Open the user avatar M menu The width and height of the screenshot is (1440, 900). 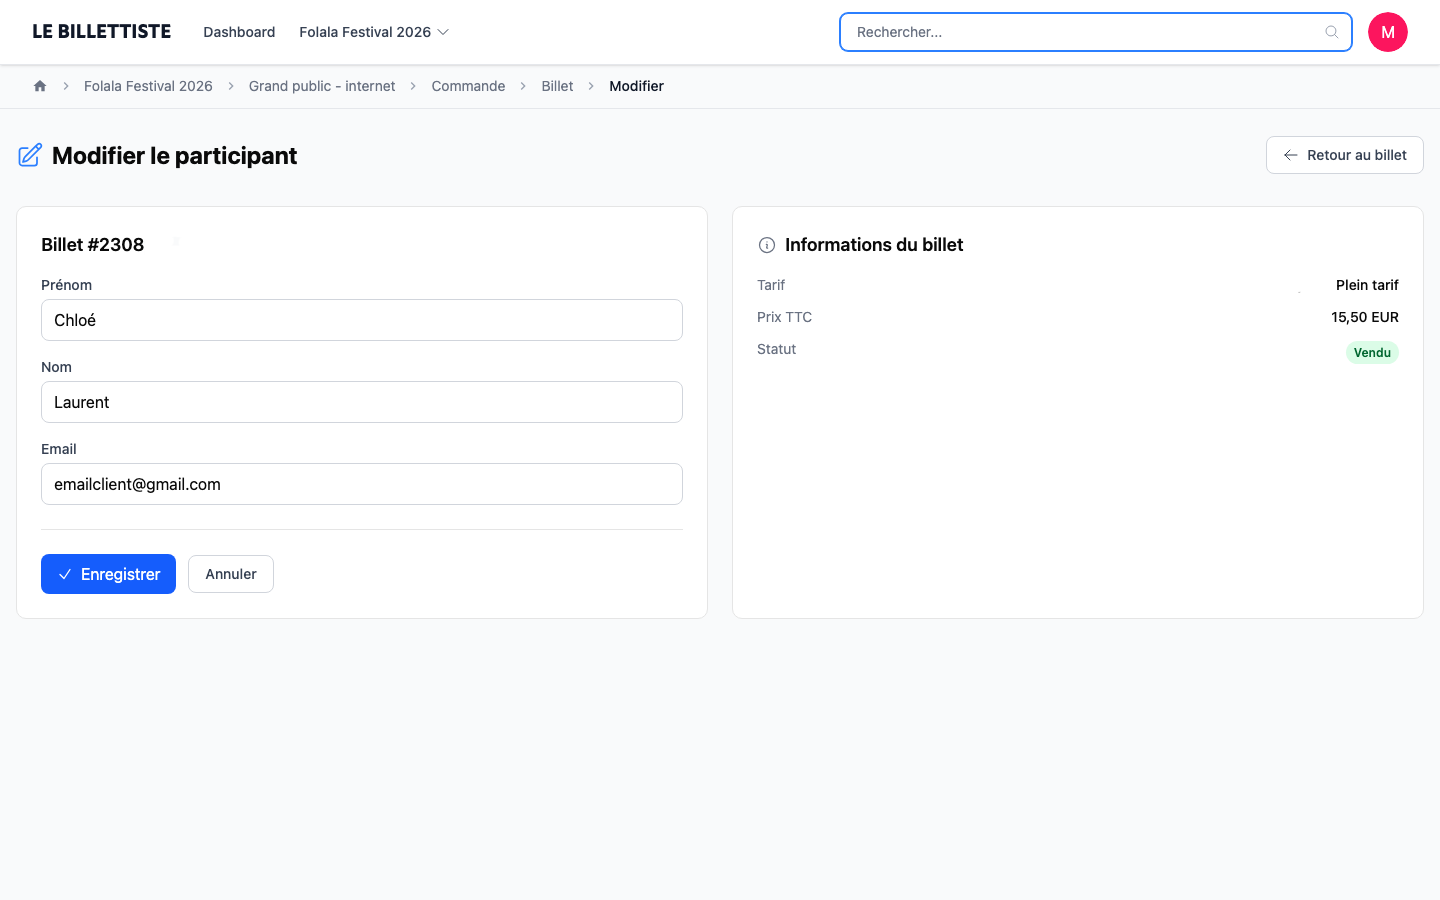(1388, 32)
